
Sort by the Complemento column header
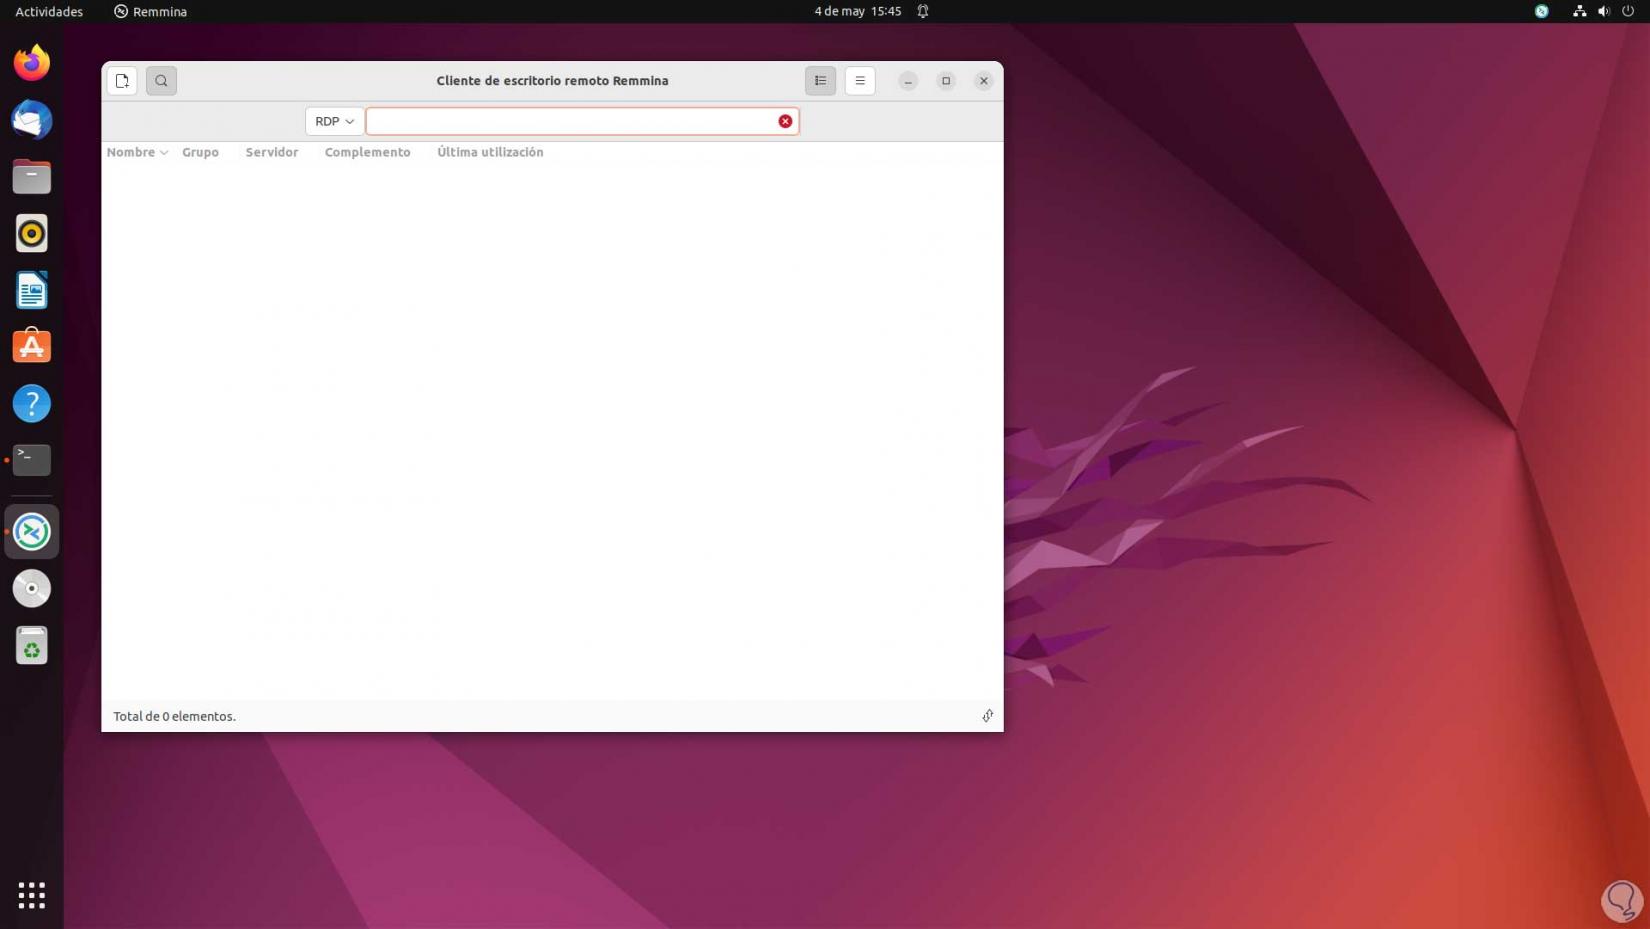pos(367,152)
